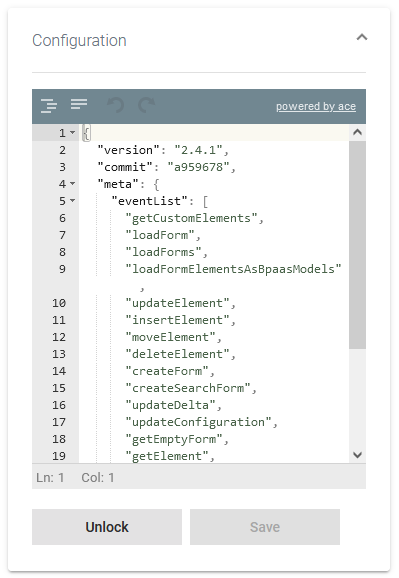
Task: Click the redo arrow in editor toolbar
Action: click(x=146, y=105)
